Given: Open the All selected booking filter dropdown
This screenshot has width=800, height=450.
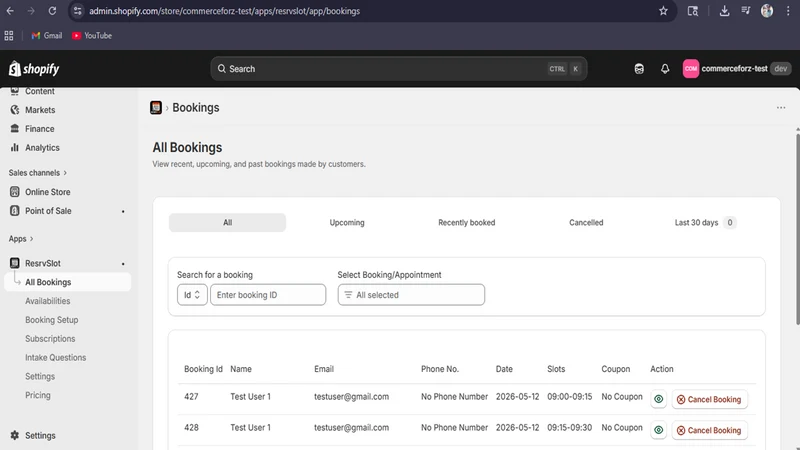Looking at the screenshot, I should point(411,295).
